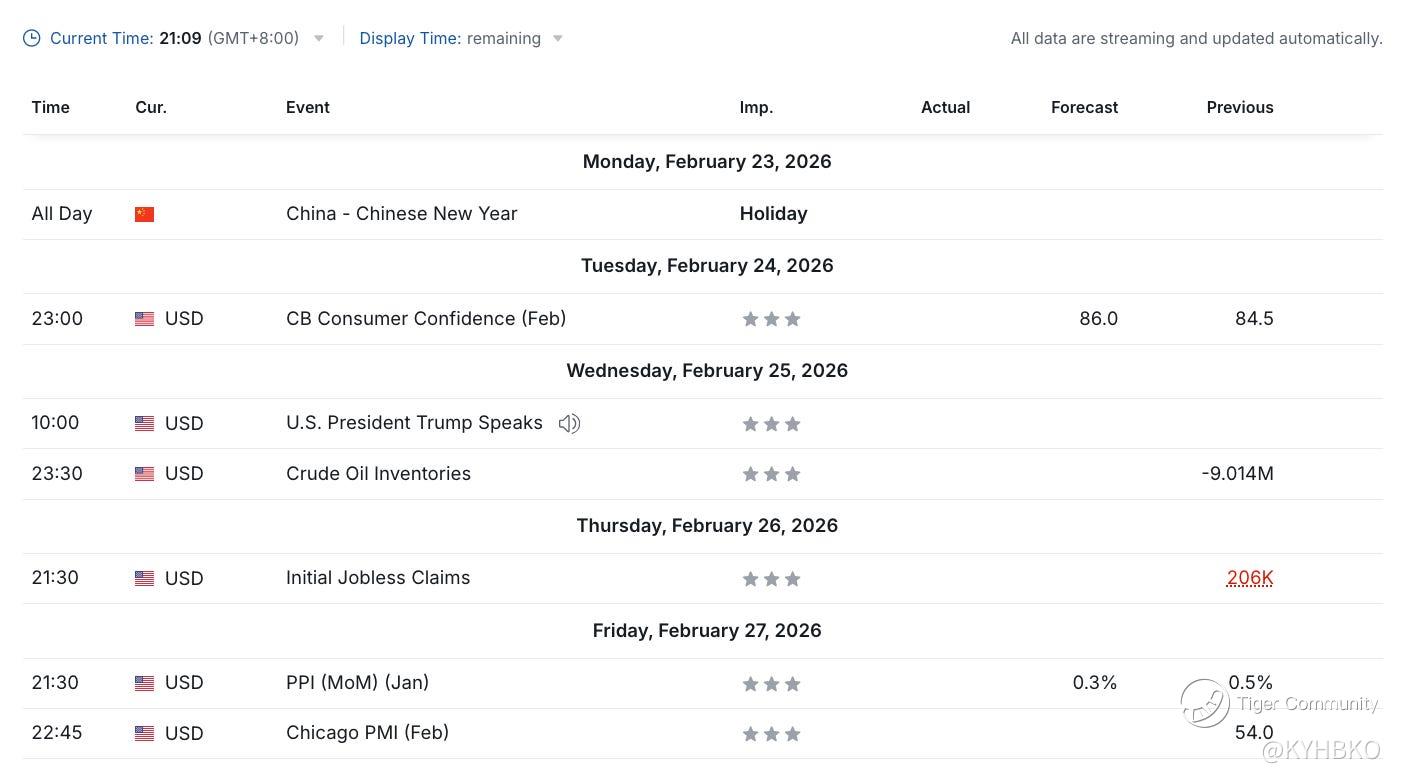Image resolution: width=1408 pixels, height=782 pixels.
Task: Click the Time column header
Action: point(50,107)
